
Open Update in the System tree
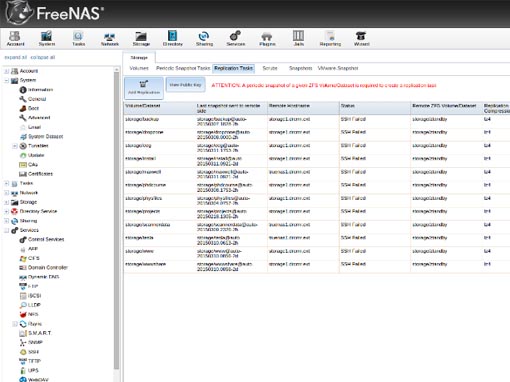point(32,155)
